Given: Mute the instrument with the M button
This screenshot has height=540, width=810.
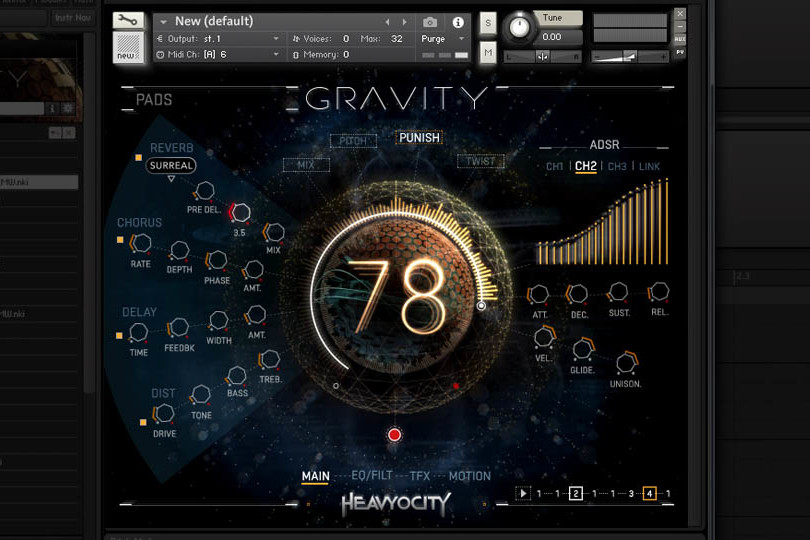Looking at the screenshot, I should pyautogui.click(x=488, y=52).
